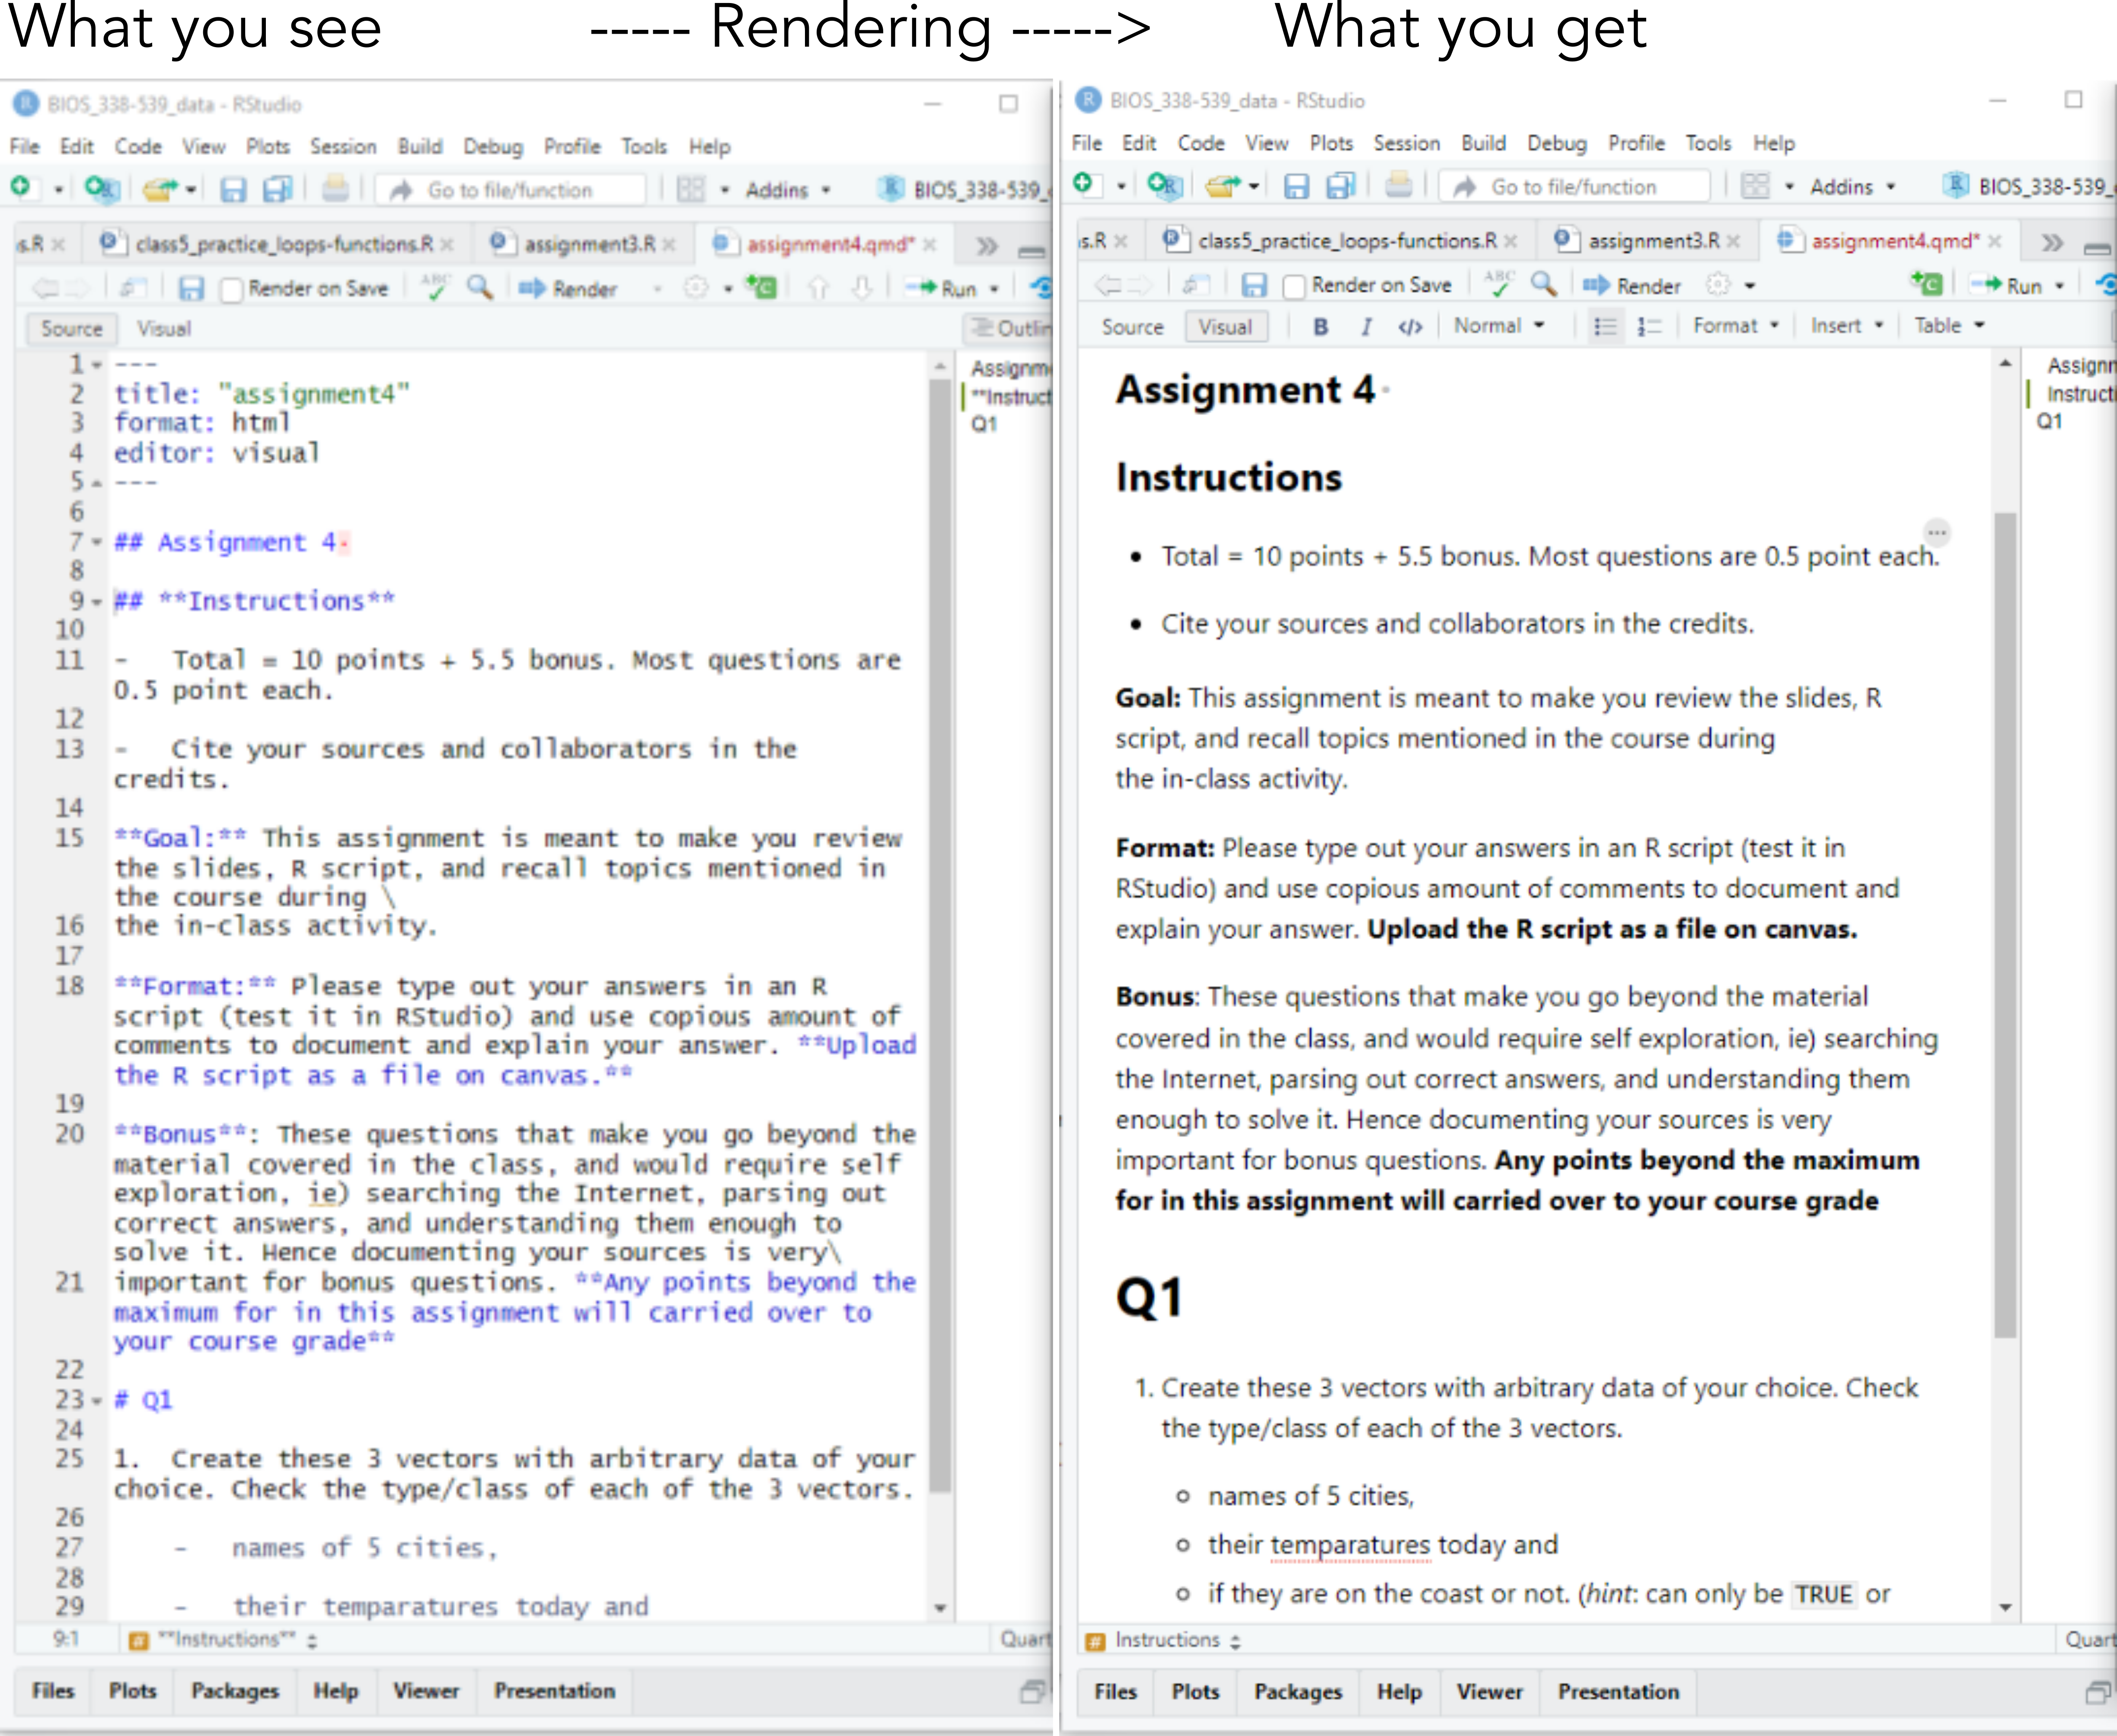Open the Normal paragraph style dropdown
The image size is (2117, 1736).
point(1498,325)
